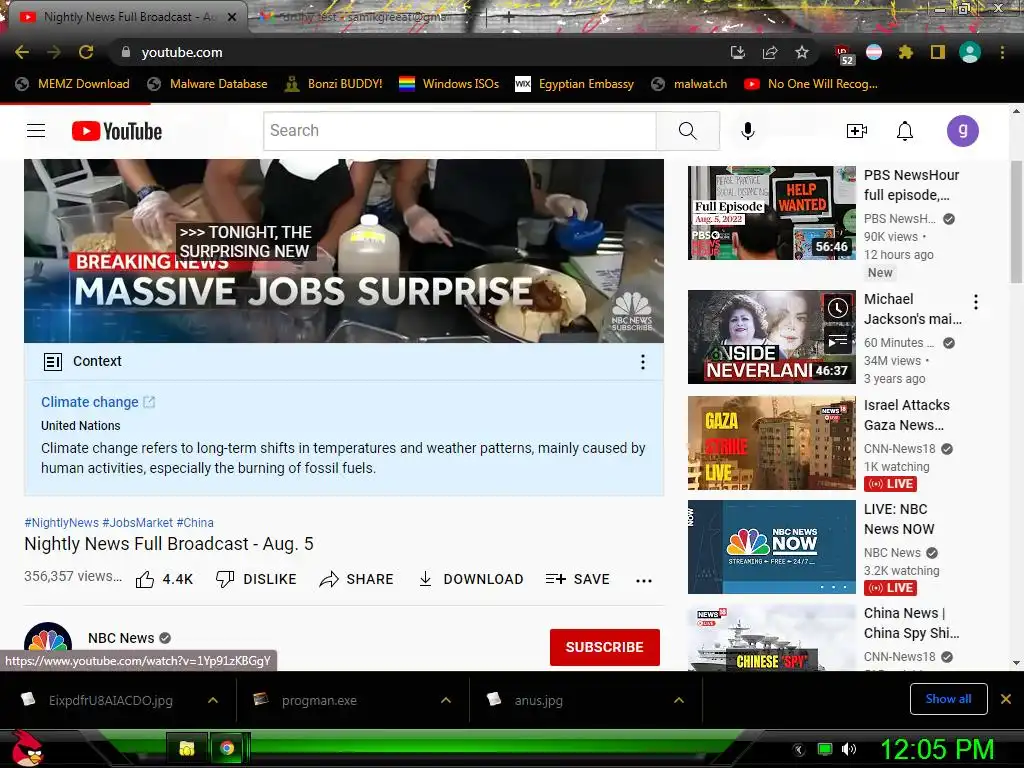Image resolution: width=1024 pixels, height=768 pixels.
Task: Open the Extensions puzzle piece menu
Action: point(905,52)
